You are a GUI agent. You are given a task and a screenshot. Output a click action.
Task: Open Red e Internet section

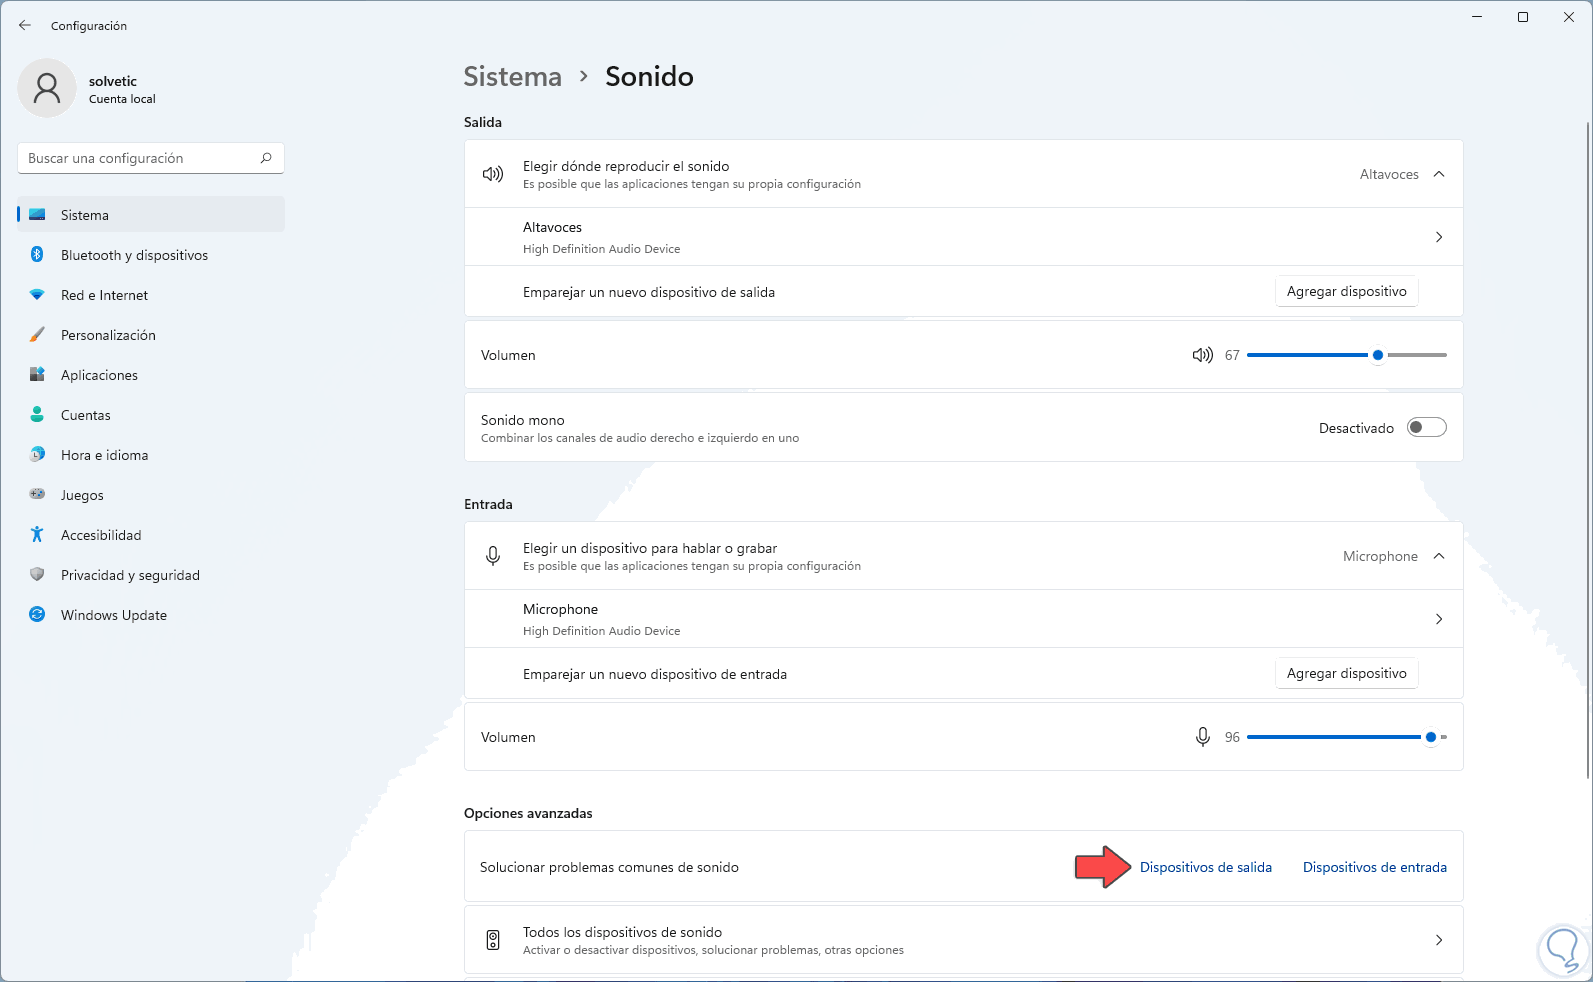(x=104, y=295)
